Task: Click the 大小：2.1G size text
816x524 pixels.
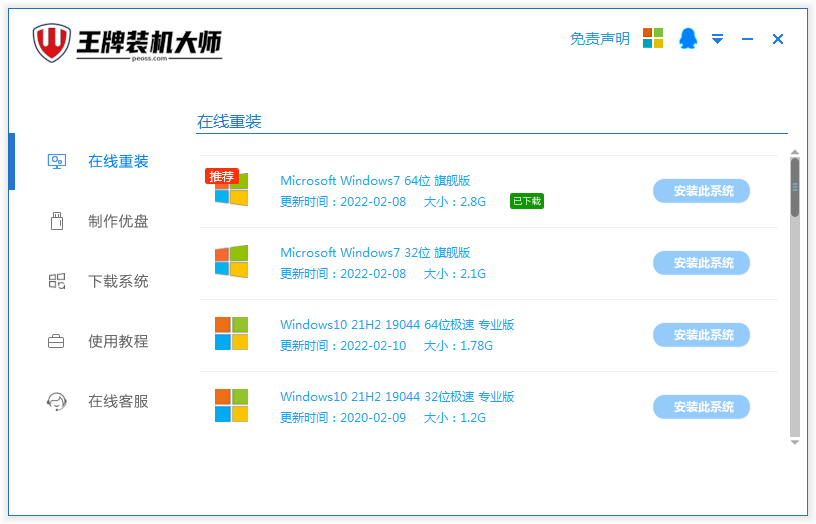Action: pyautogui.click(x=455, y=274)
